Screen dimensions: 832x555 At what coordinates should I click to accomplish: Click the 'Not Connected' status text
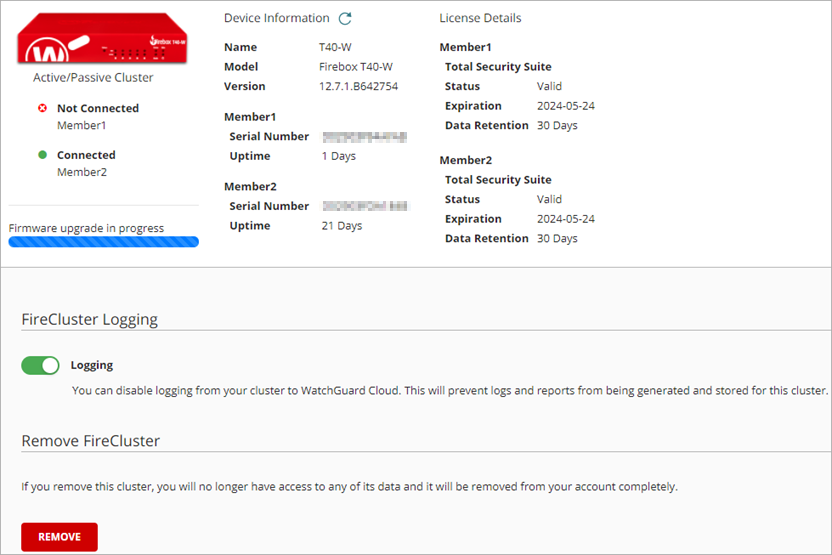click(98, 108)
